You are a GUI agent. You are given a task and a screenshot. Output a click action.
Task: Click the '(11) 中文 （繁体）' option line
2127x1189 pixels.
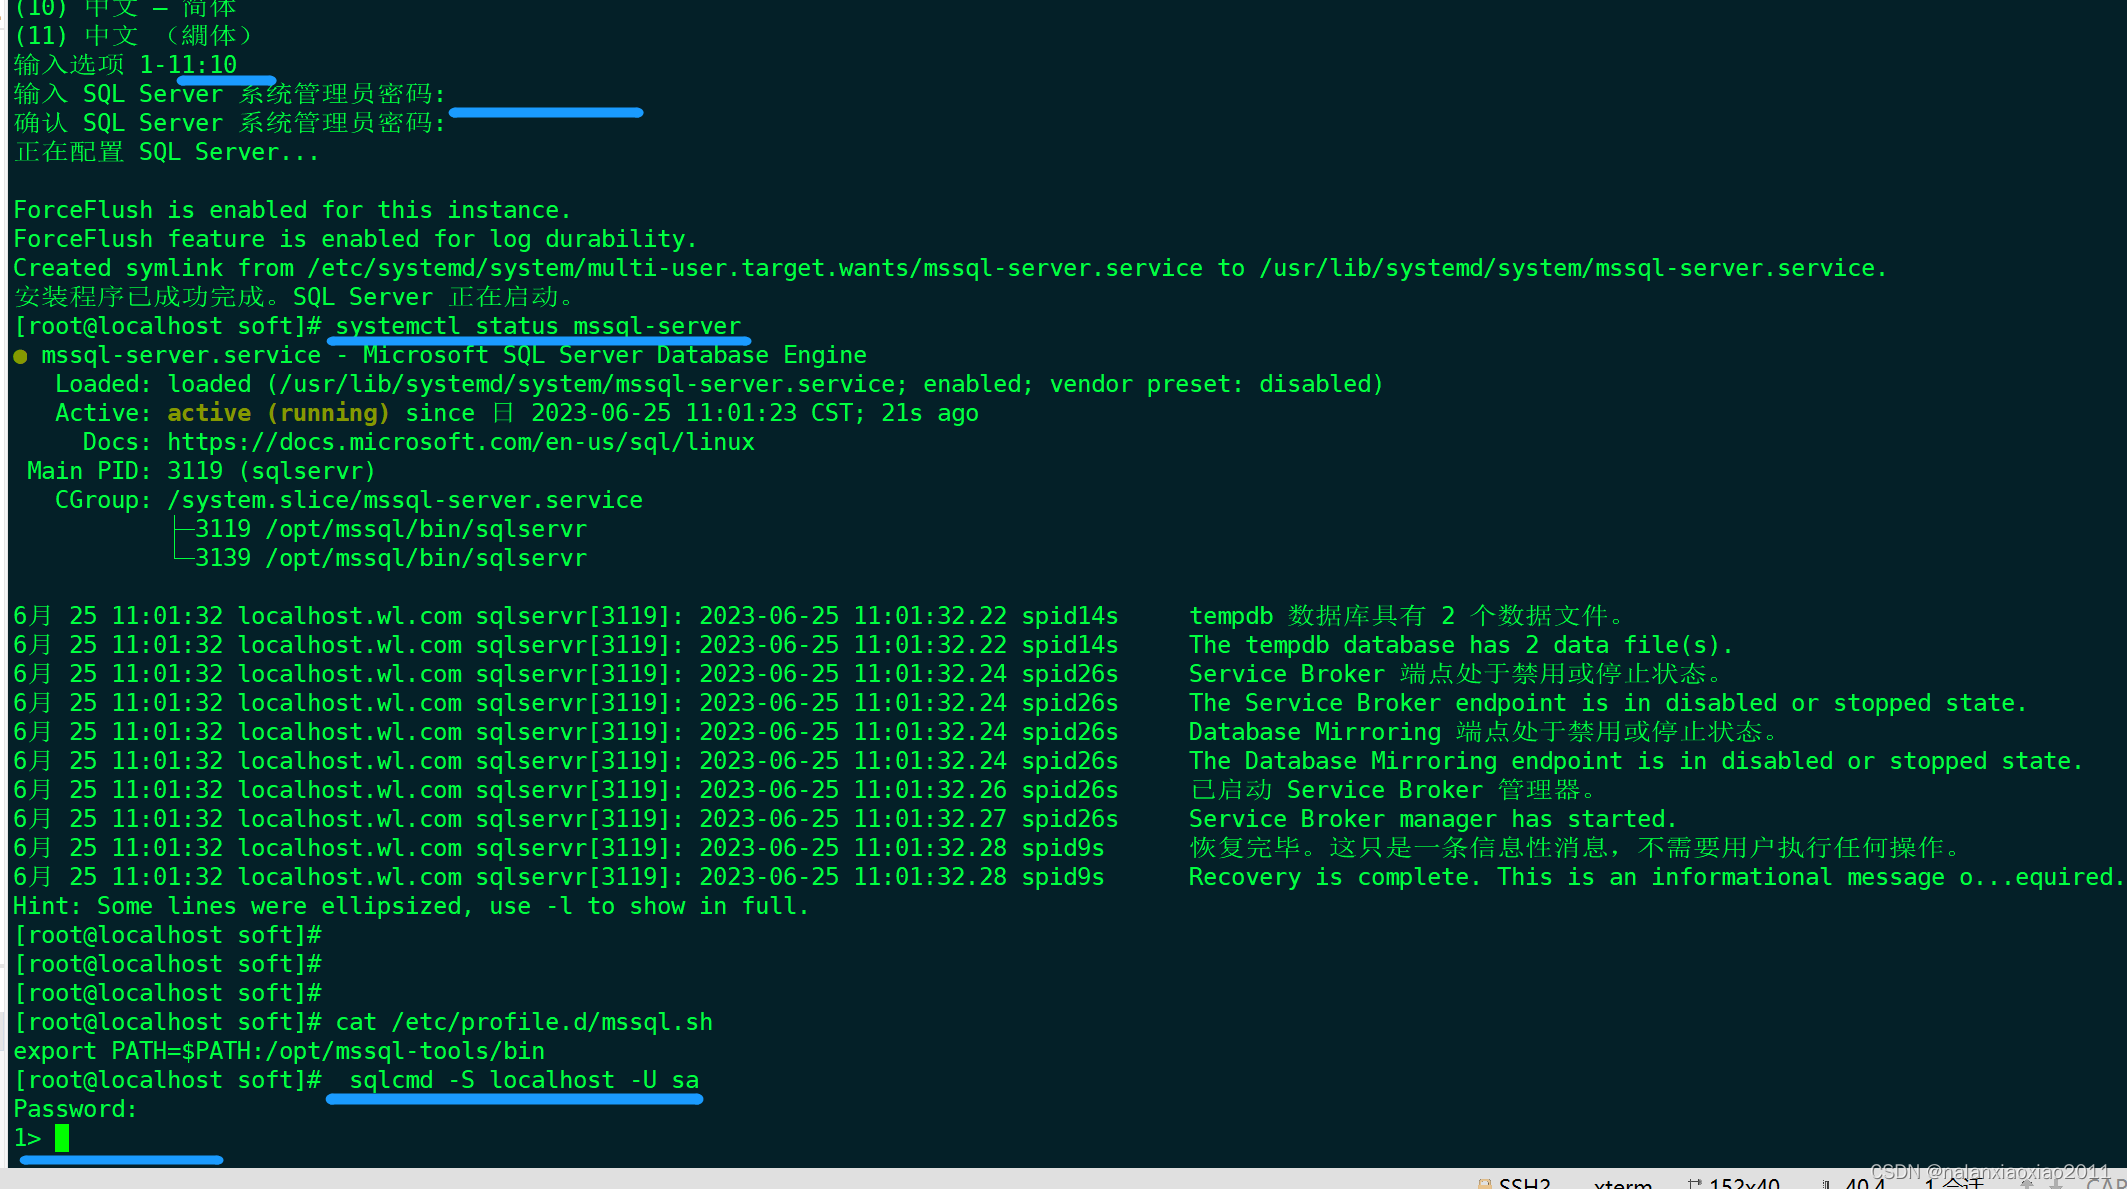134,36
